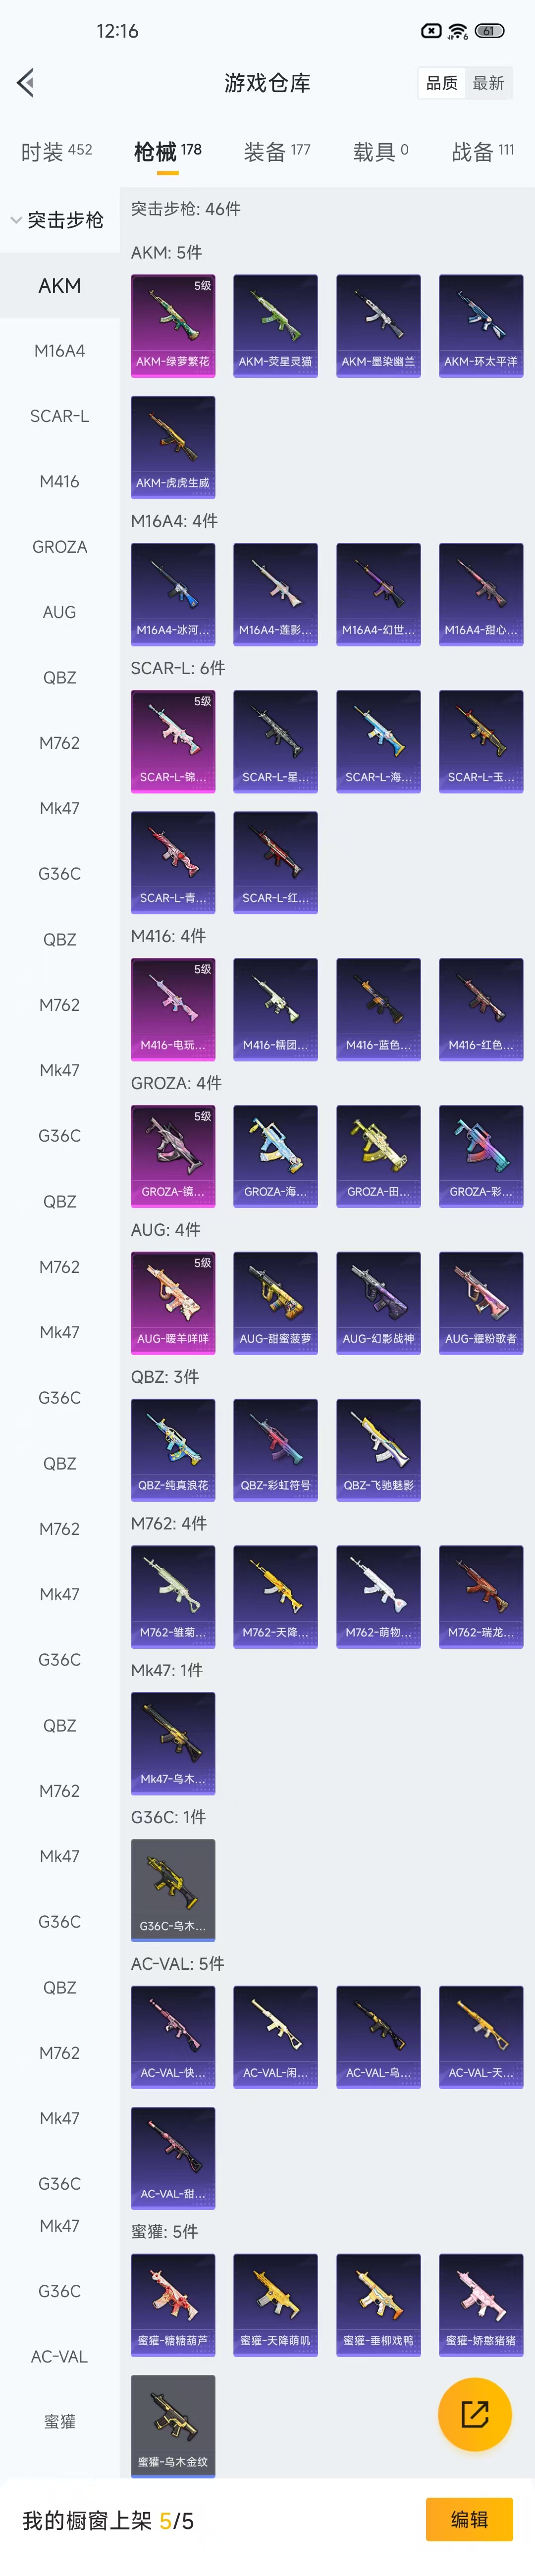Switch to the 时装 tab

(x=56, y=152)
